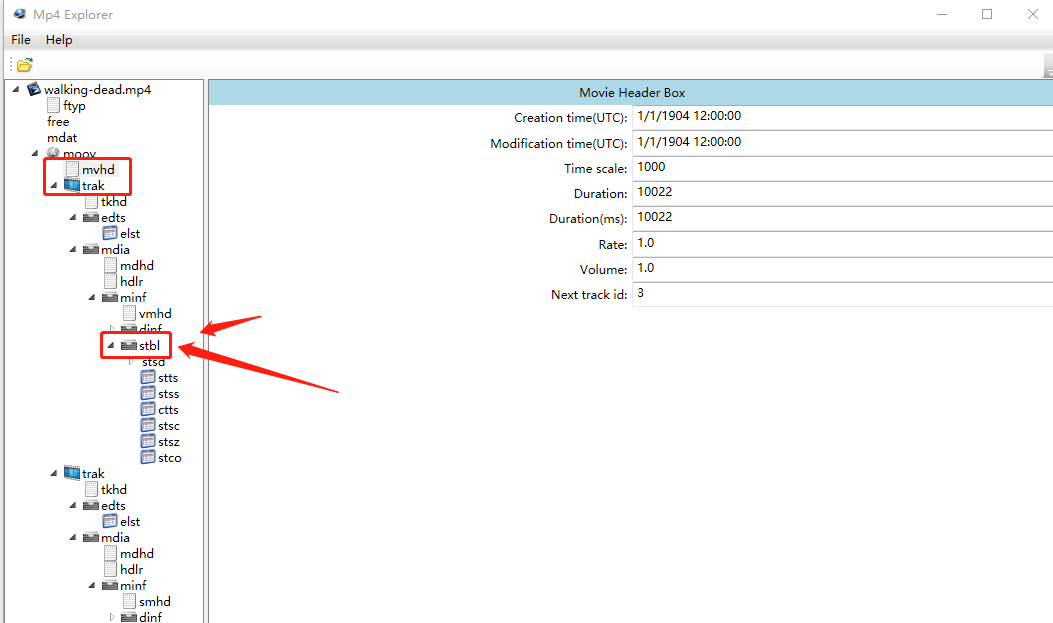Select the mdat tree entry
1053x623 pixels.
point(62,138)
